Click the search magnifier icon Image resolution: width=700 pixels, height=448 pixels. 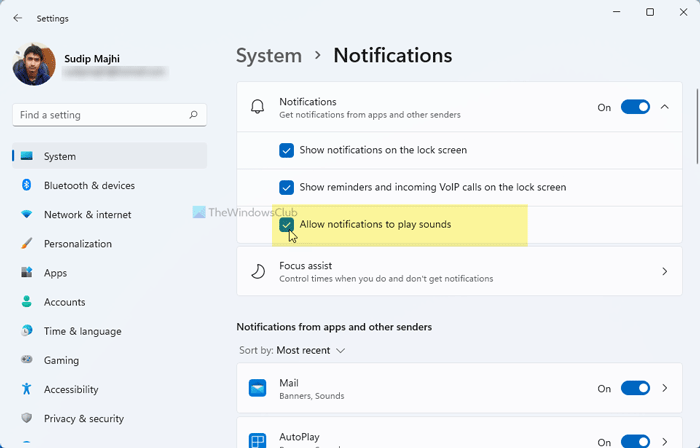click(x=193, y=115)
